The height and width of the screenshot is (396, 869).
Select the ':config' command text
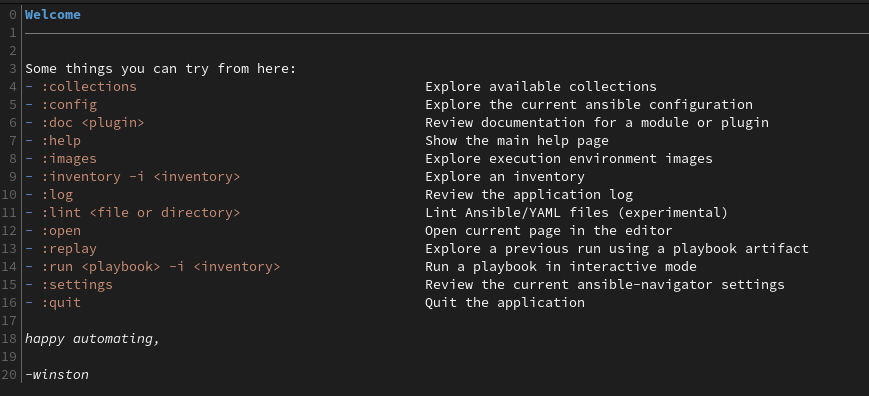click(x=69, y=105)
